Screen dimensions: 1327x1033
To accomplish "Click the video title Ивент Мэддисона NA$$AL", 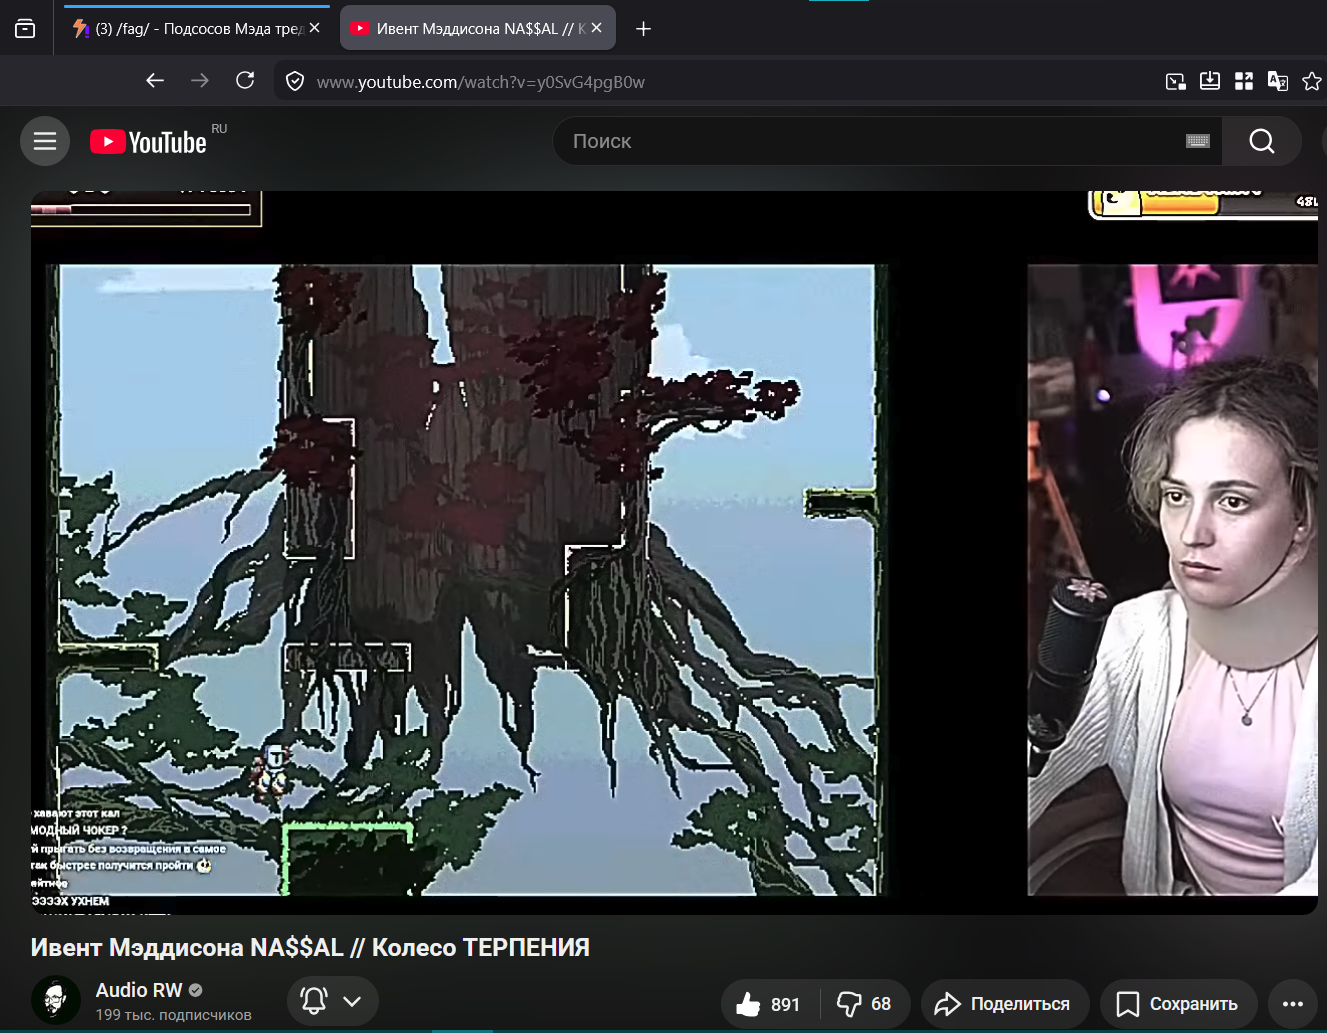I will pyautogui.click(x=310, y=947).
